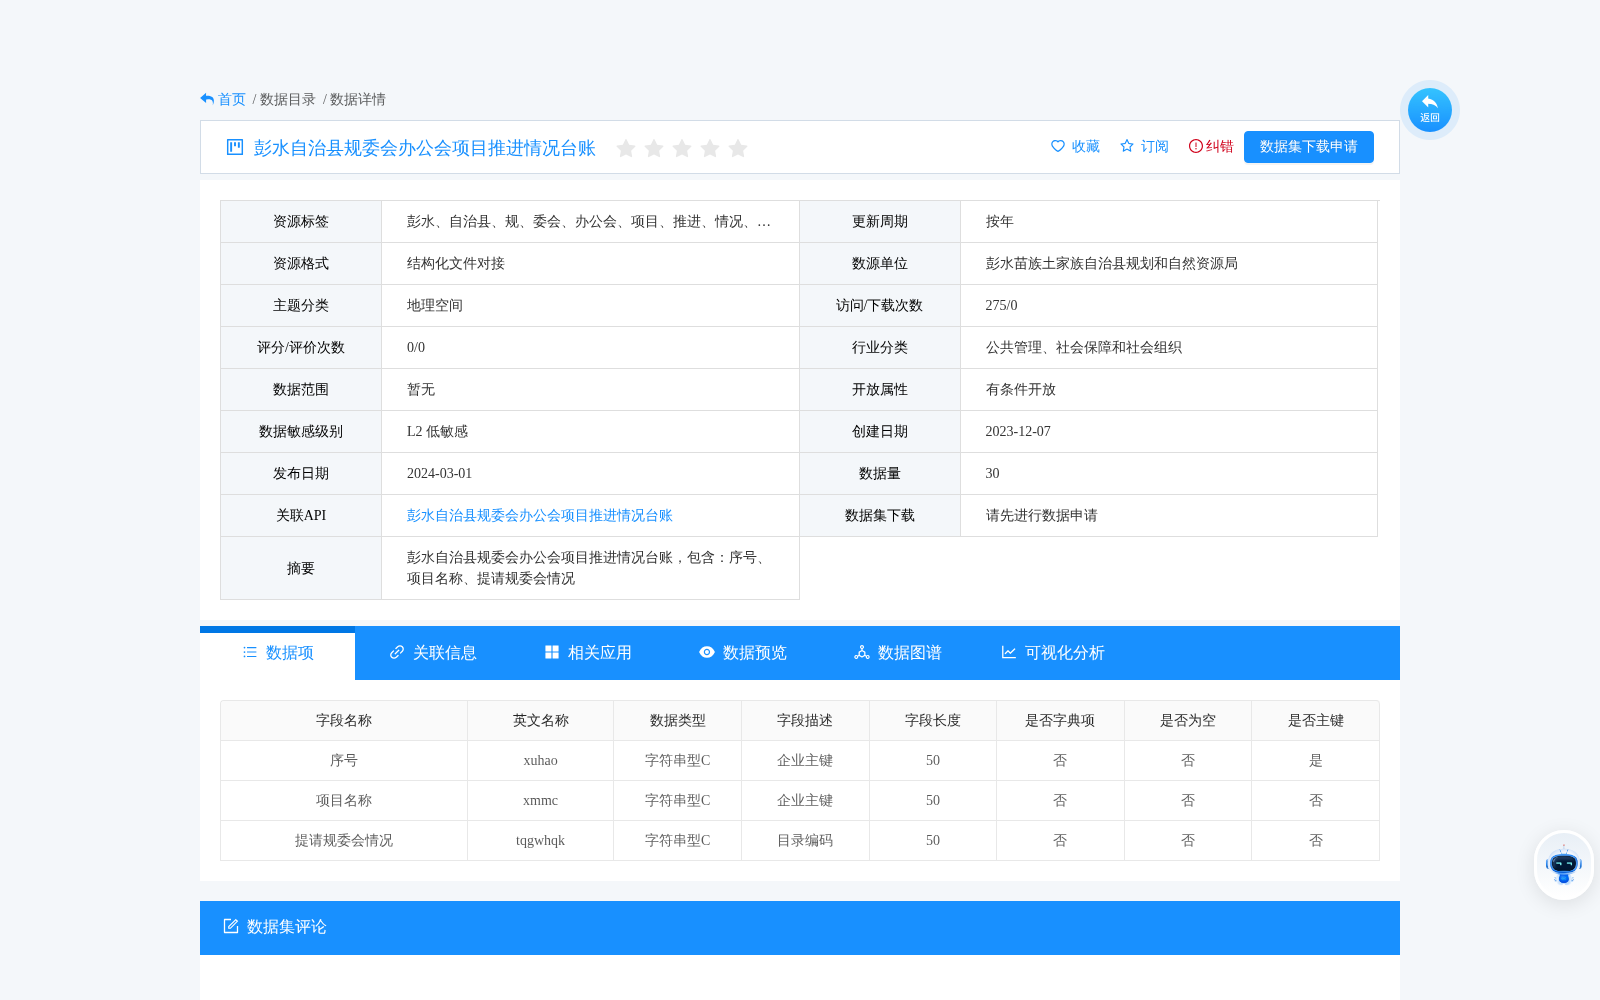Click the 2024-03-01 publish date
The width and height of the screenshot is (1600, 1000).
pyautogui.click(x=440, y=474)
